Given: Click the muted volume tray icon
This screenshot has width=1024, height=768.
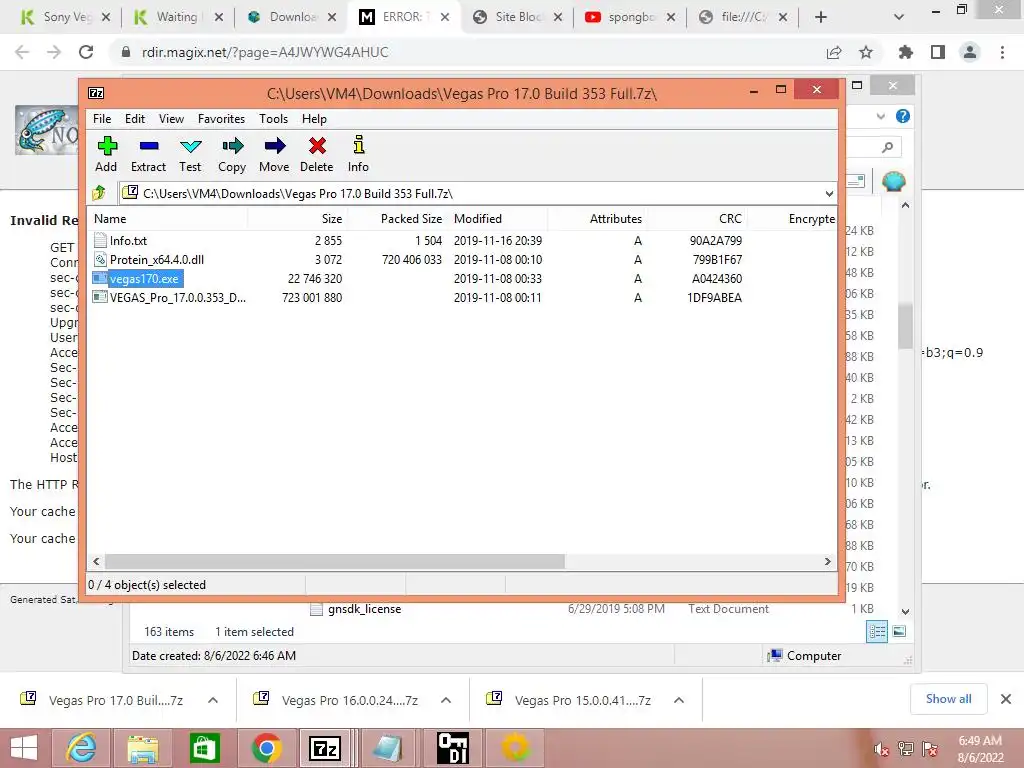Looking at the screenshot, I should [x=881, y=750].
